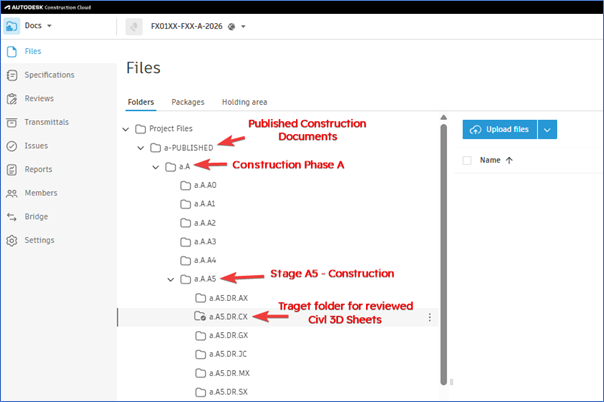
Task: Click the folder tree vertical scrollbar
Action: (444, 254)
